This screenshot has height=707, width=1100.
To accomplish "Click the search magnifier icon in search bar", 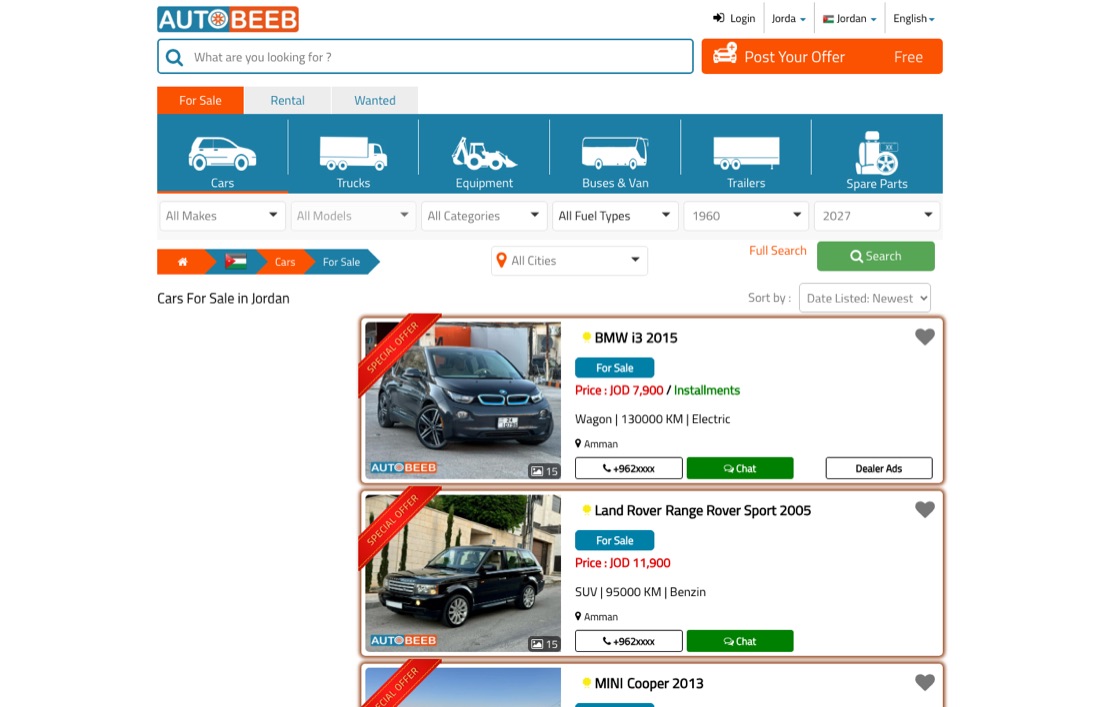I will (x=175, y=57).
